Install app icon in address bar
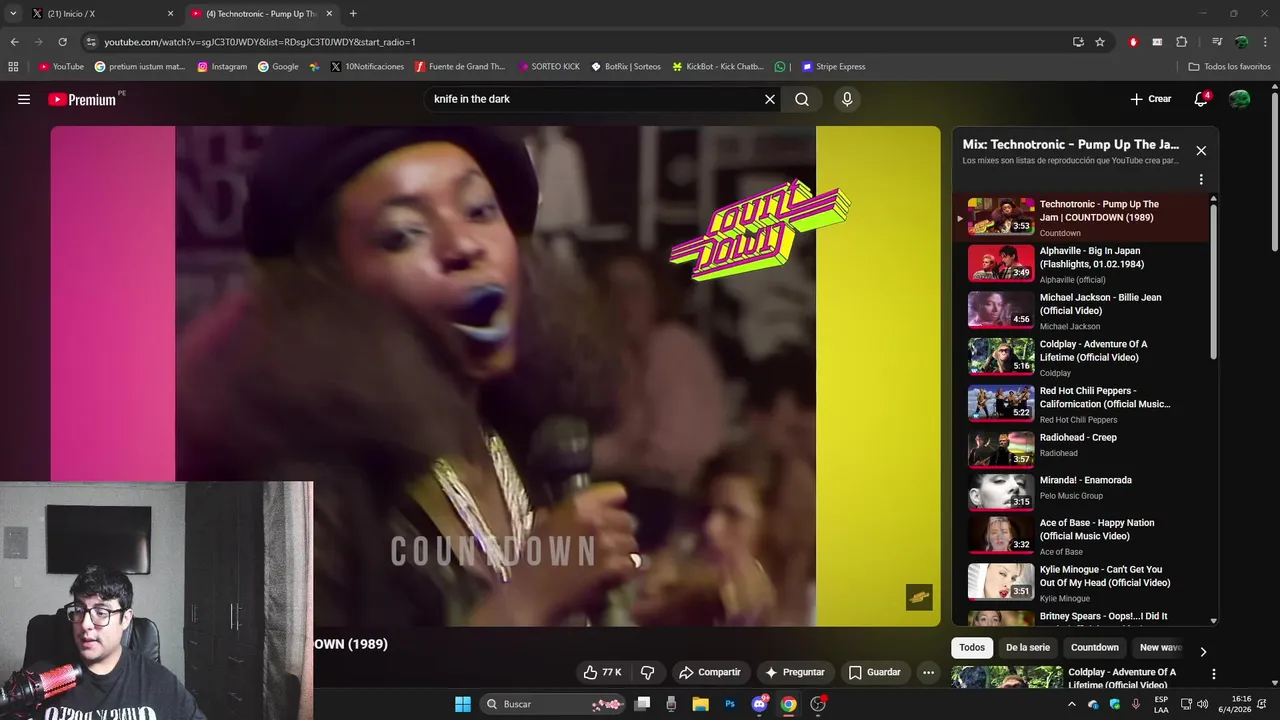 pos(1078,42)
